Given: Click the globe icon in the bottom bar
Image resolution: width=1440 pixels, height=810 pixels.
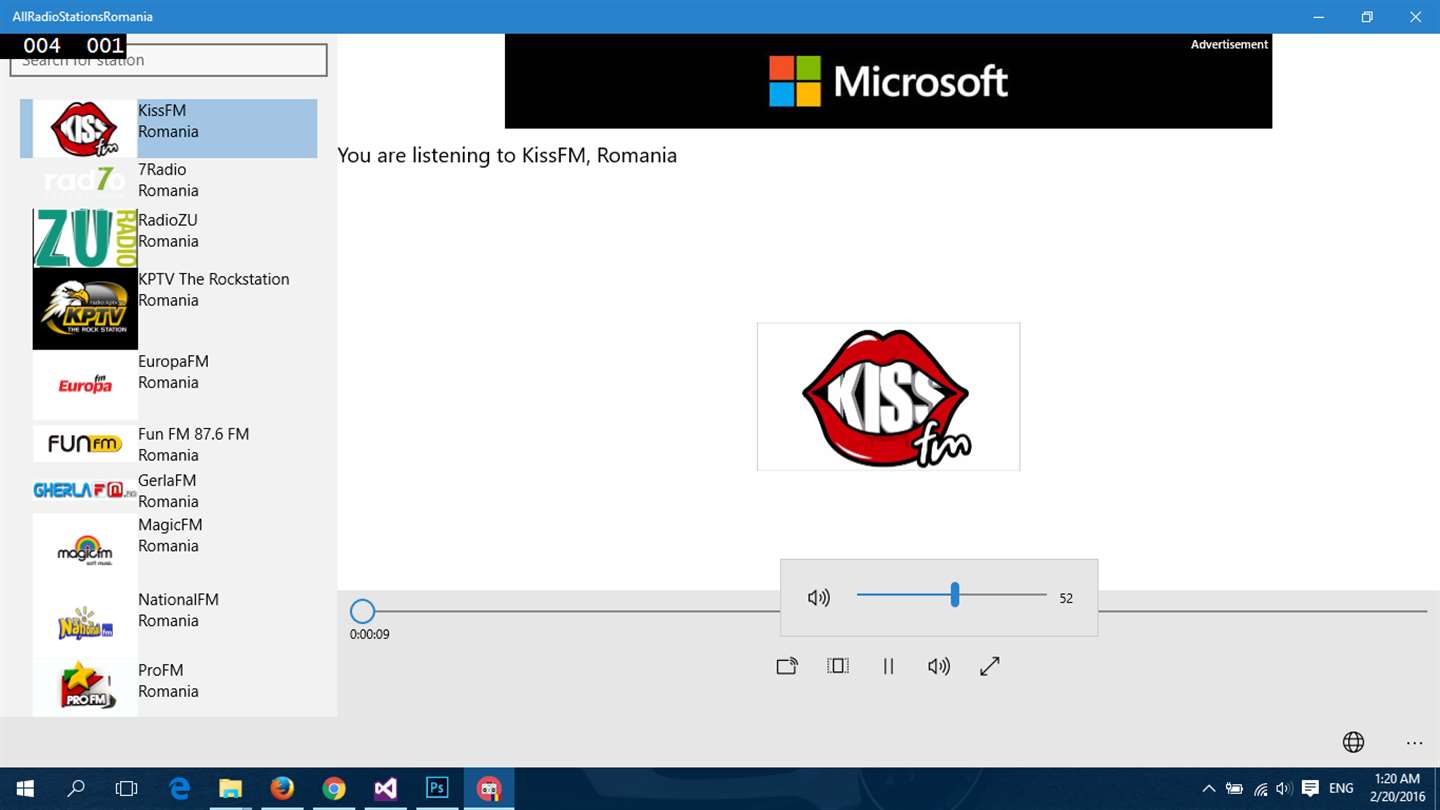Looking at the screenshot, I should [1353, 742].
